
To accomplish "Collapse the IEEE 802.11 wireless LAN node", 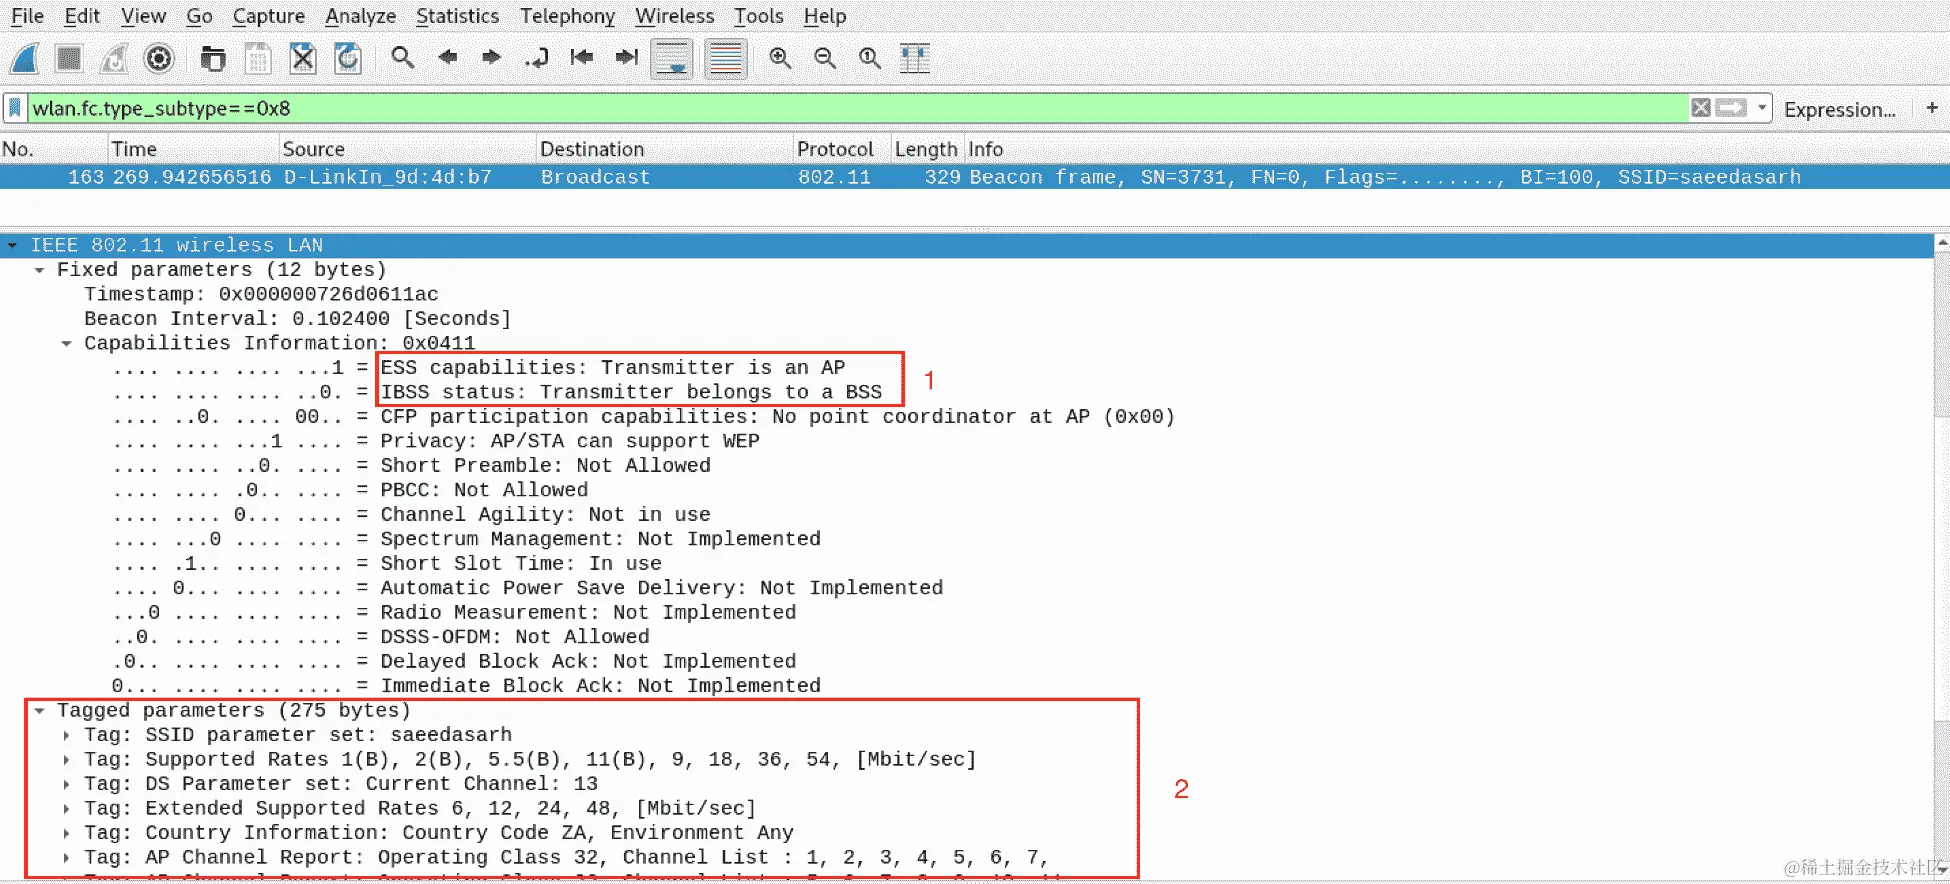I will (x=12, y=245).
